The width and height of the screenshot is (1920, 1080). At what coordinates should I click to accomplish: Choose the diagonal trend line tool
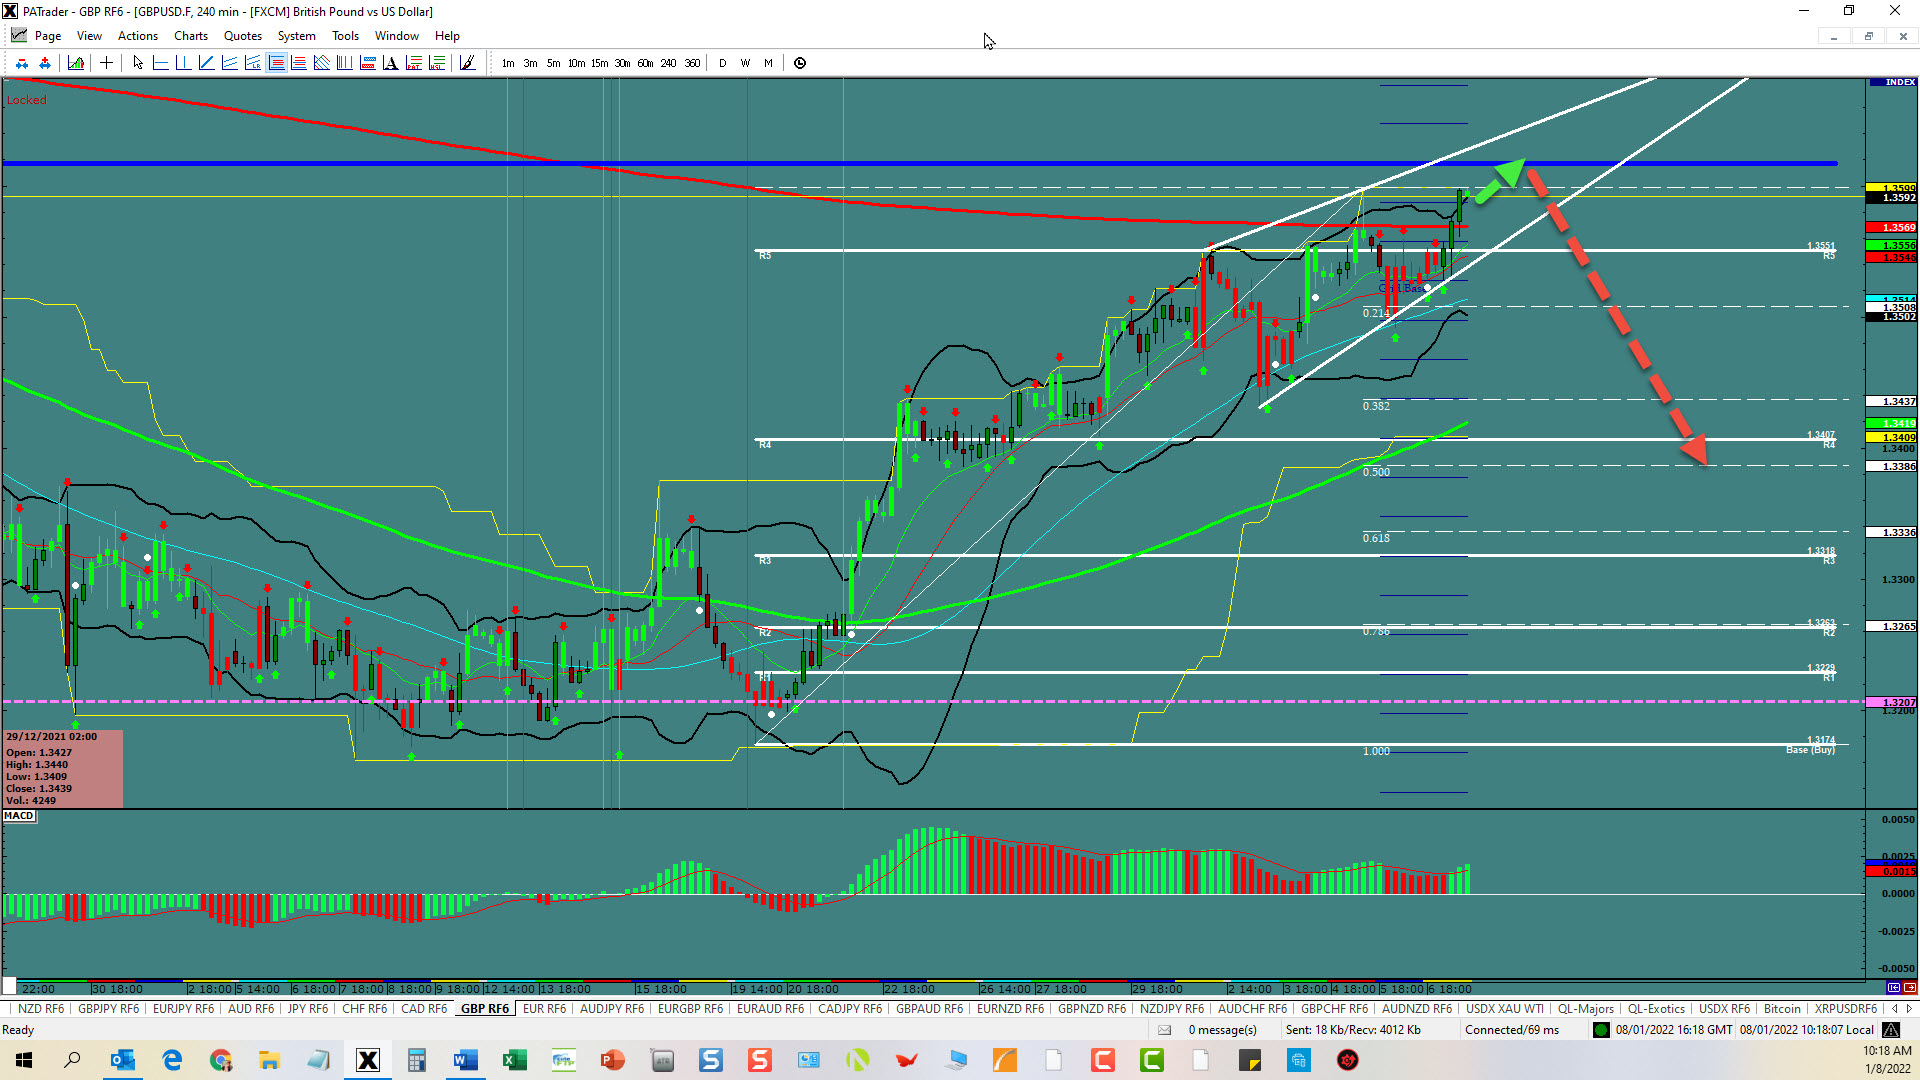click(x=206, y=63)
